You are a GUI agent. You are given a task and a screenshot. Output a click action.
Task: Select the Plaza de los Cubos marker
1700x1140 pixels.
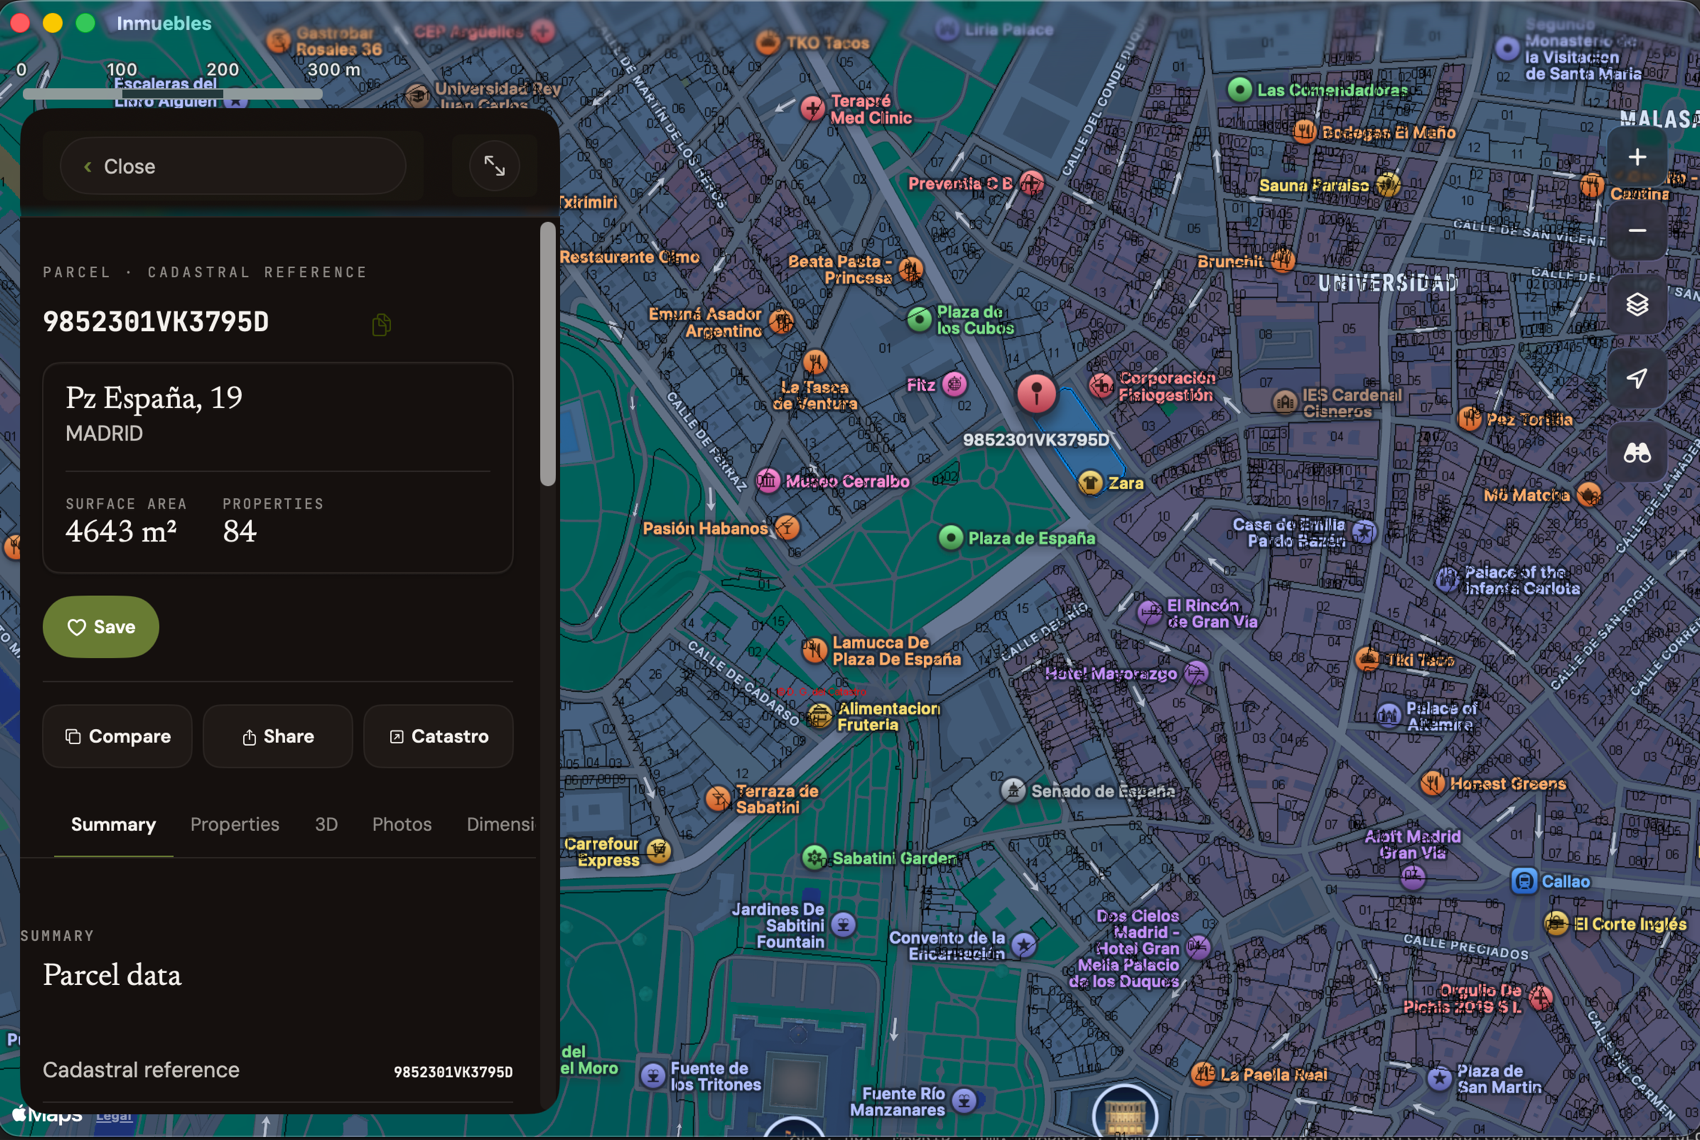tap(919, 319)
